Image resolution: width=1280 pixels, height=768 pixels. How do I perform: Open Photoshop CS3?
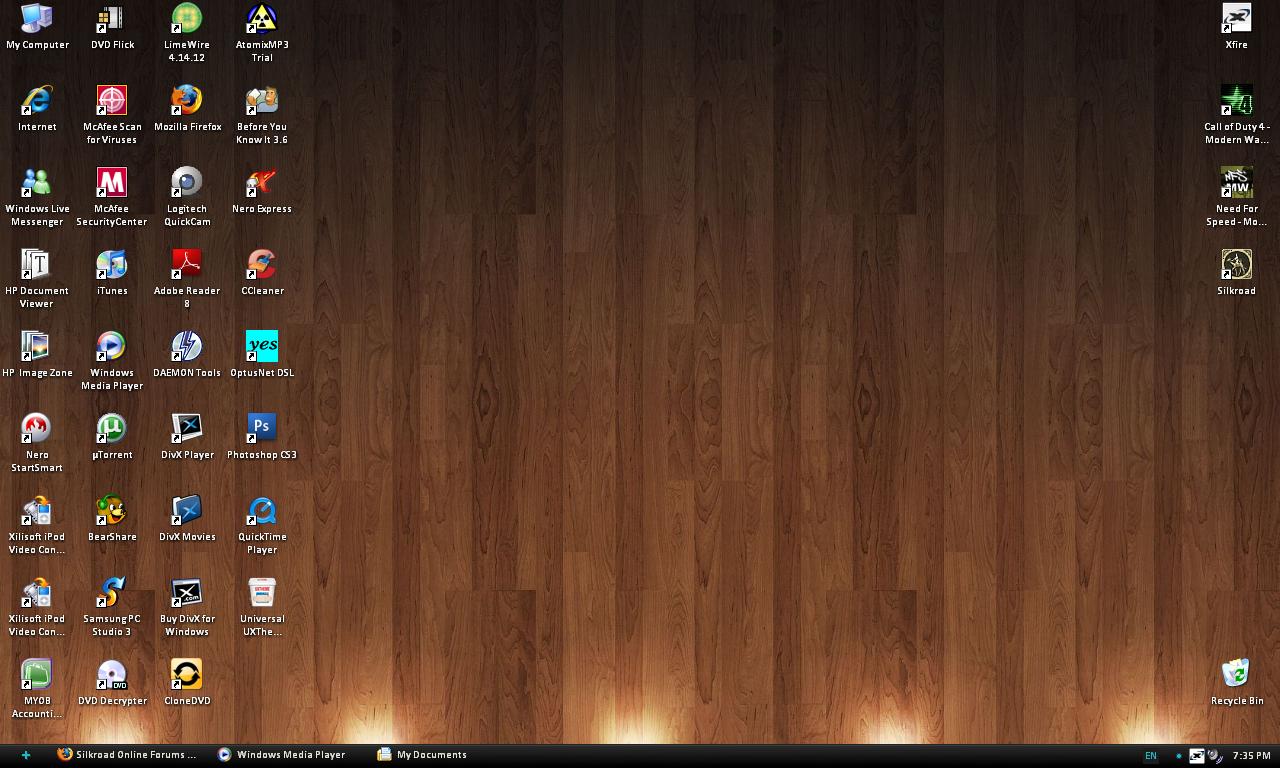pyautogui.click(x=261, y=427)
